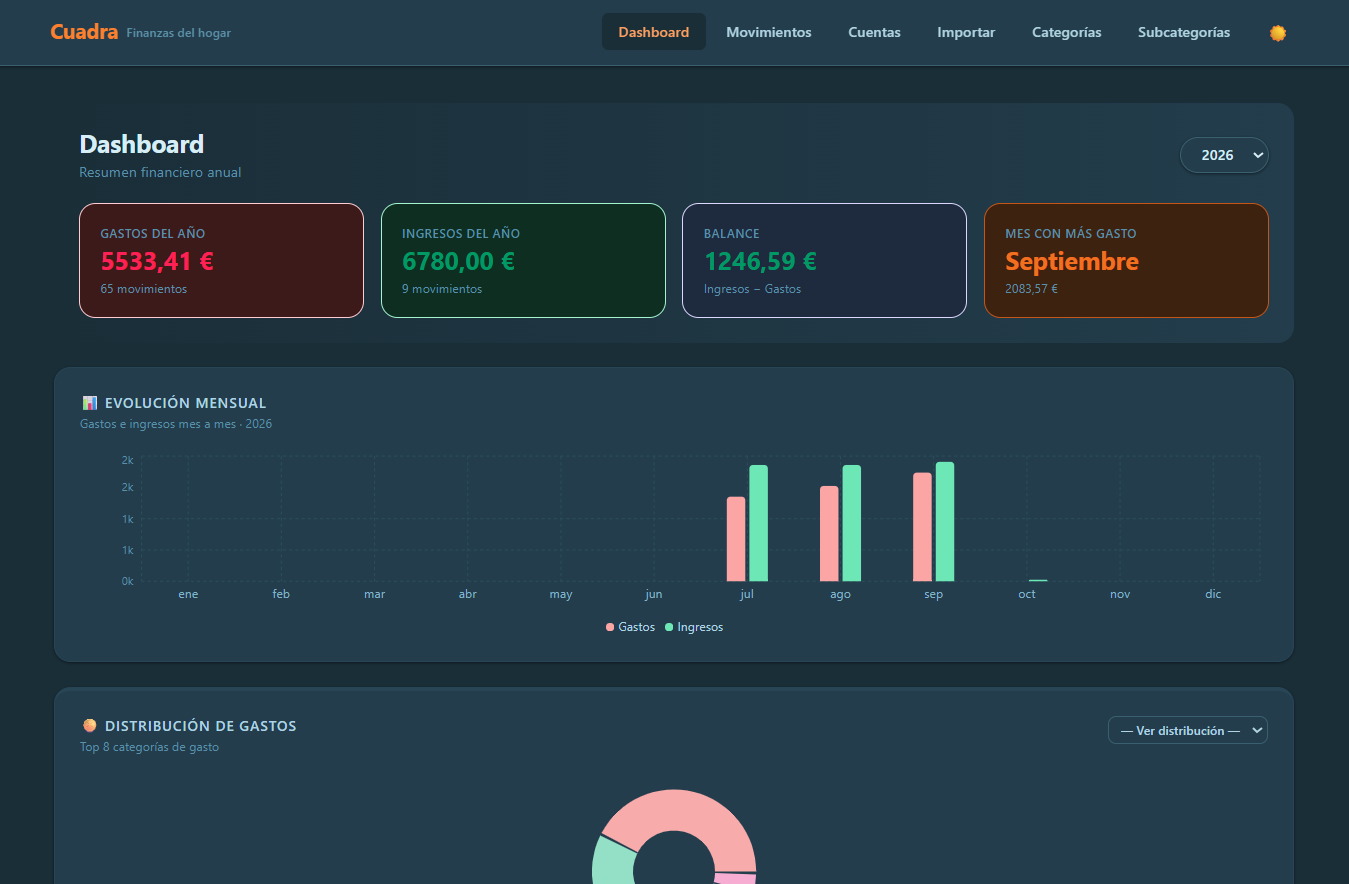This screenshot has width=1349, height=884.
Task: Click the ene label on the chart axis
Action: coord(188,594)
